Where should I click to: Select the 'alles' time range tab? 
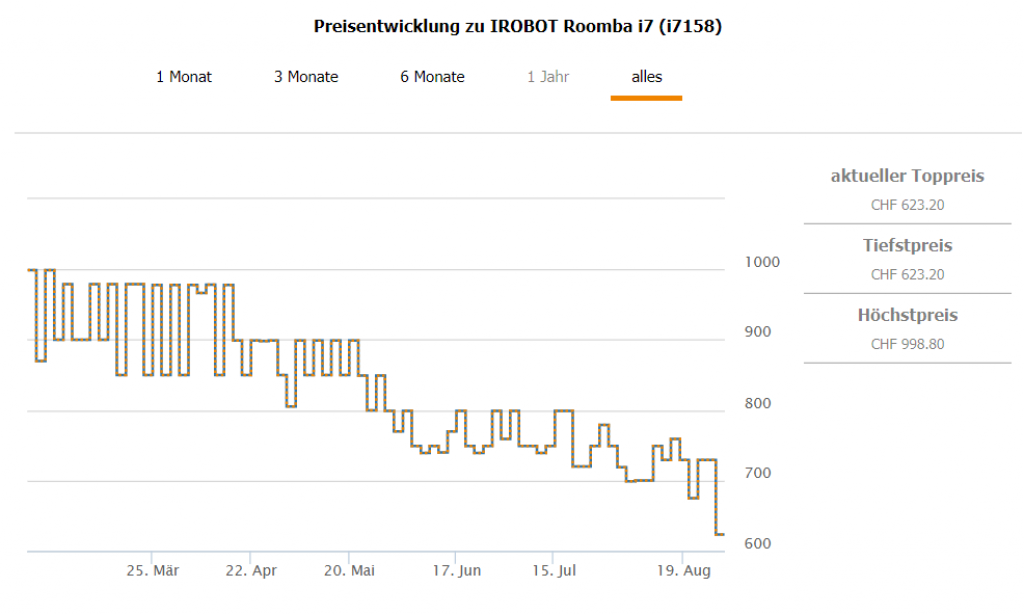[x=646, y=77]
